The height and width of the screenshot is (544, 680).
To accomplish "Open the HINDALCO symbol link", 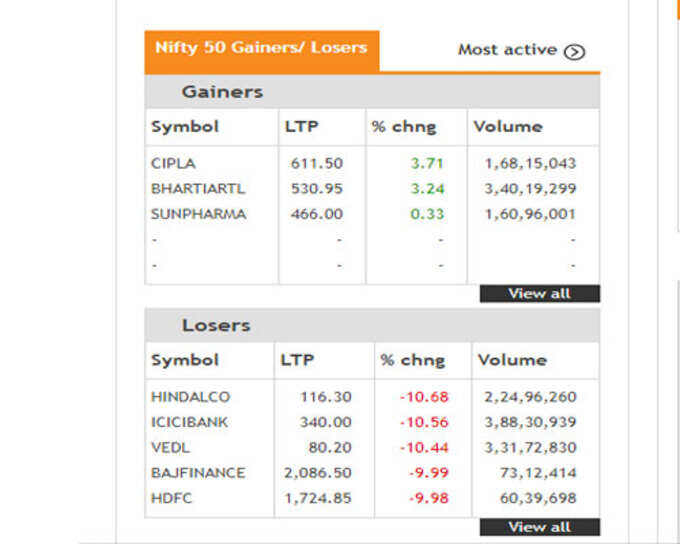I will 190,397.
